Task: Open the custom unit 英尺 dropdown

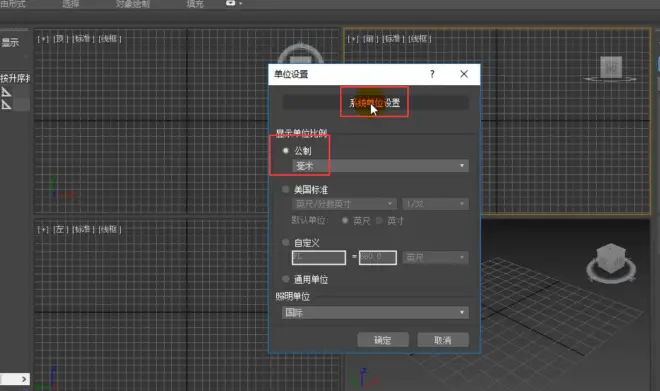Action: click(435, 257)
